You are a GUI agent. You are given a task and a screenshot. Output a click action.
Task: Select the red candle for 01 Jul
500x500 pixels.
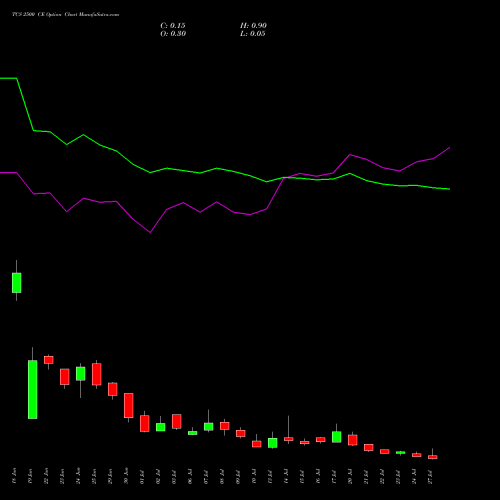pyautogui.click(x=145, y=424)
